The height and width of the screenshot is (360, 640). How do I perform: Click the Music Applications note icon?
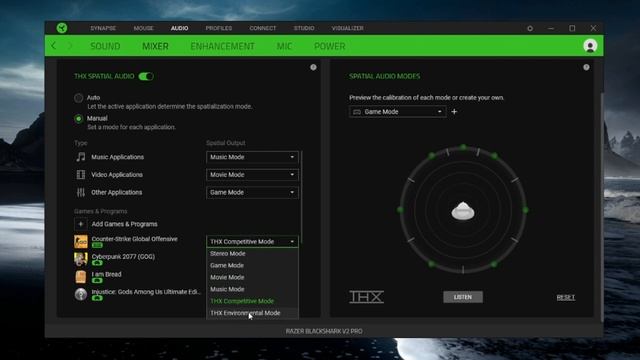80,157
